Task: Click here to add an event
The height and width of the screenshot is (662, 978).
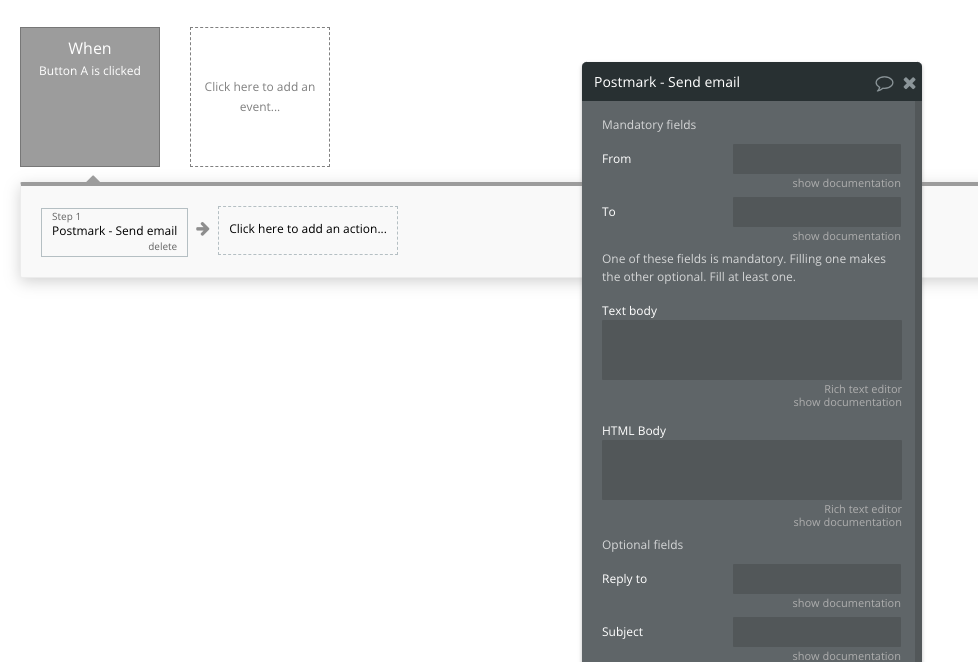Action: point(259,96)
